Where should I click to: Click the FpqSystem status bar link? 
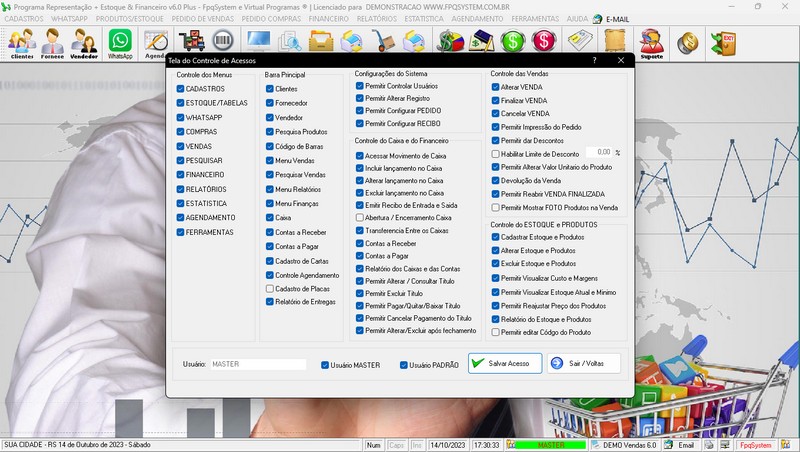[x=756, y=445]
